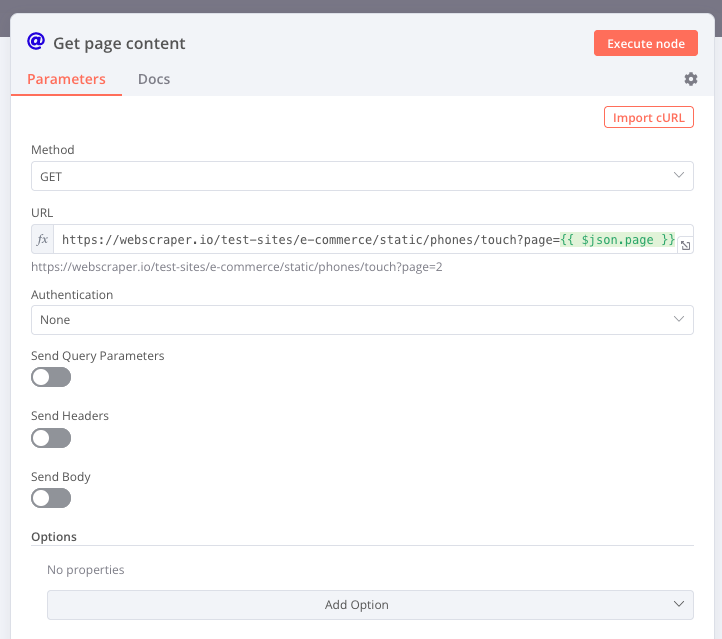Viewport: 722px width, 639px height.
Task: Switch to the Parameters tab
Action: 66,79
